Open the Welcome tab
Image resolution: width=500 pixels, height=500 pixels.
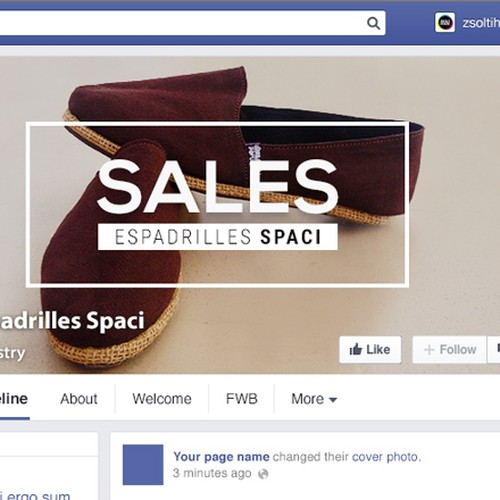click(162, 399)
